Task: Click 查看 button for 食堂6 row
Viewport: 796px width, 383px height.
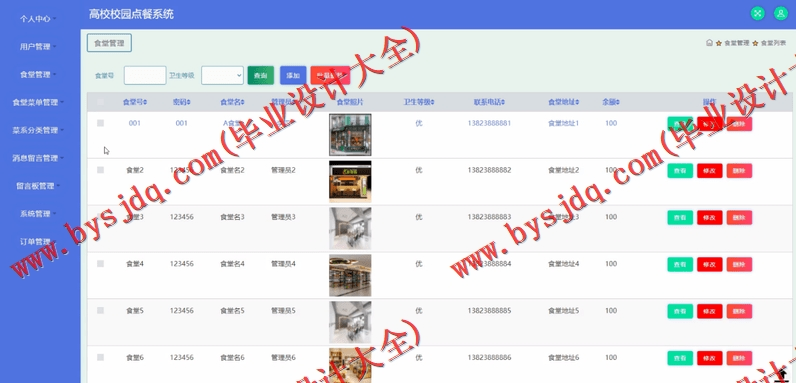Action: click(x=680, y=358)
